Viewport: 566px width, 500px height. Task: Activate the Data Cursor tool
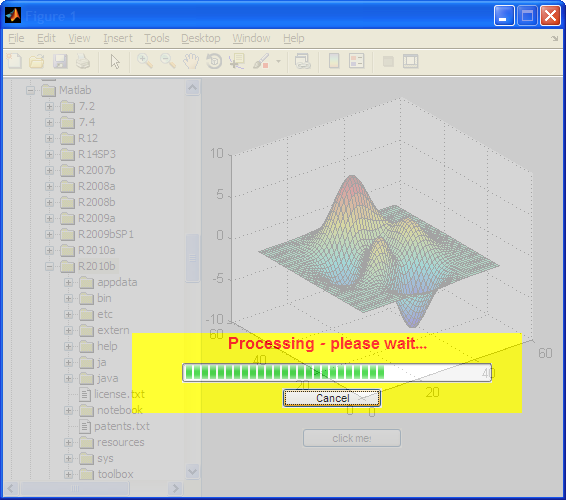[x=237, y=61]
